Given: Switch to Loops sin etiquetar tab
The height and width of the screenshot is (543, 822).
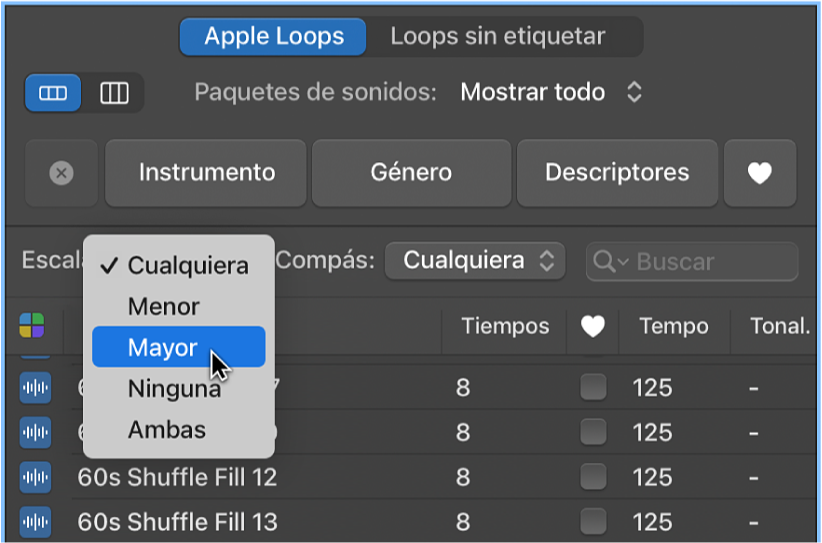Looking at the screenshot, I should [497, 37].
